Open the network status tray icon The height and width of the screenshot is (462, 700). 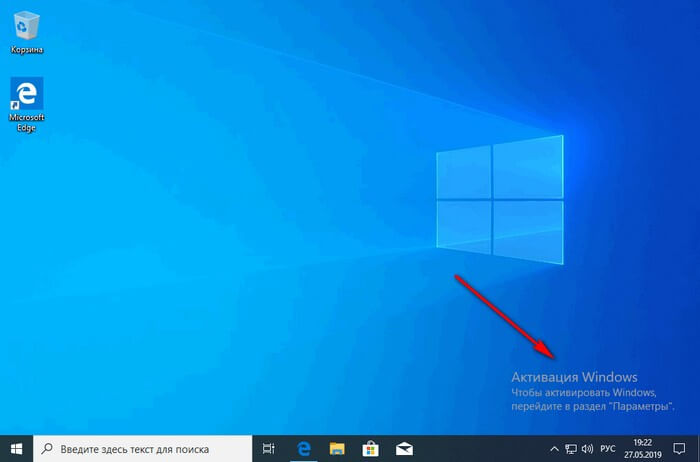(571, 449)
